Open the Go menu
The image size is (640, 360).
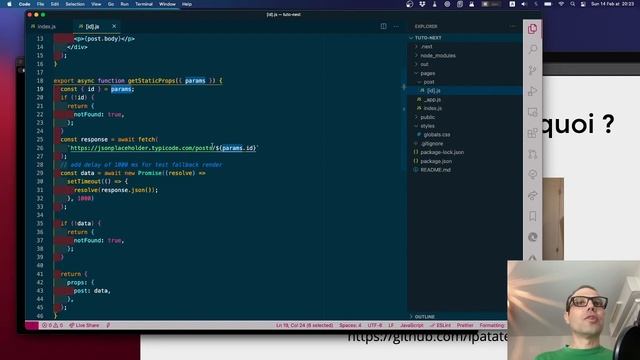tap(111, 4)
